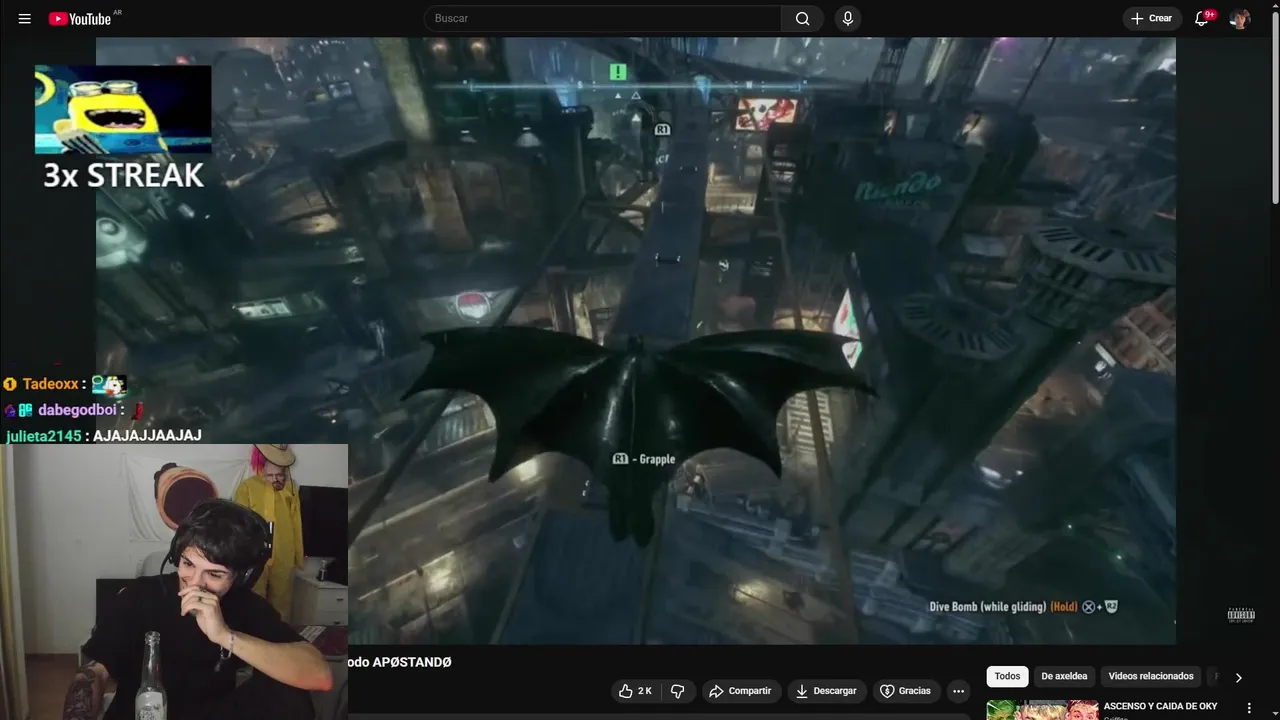The height and width of the screenshot is (720, 1280).
Task: Click the magnifier search button
Action: [x=802, y=18]
